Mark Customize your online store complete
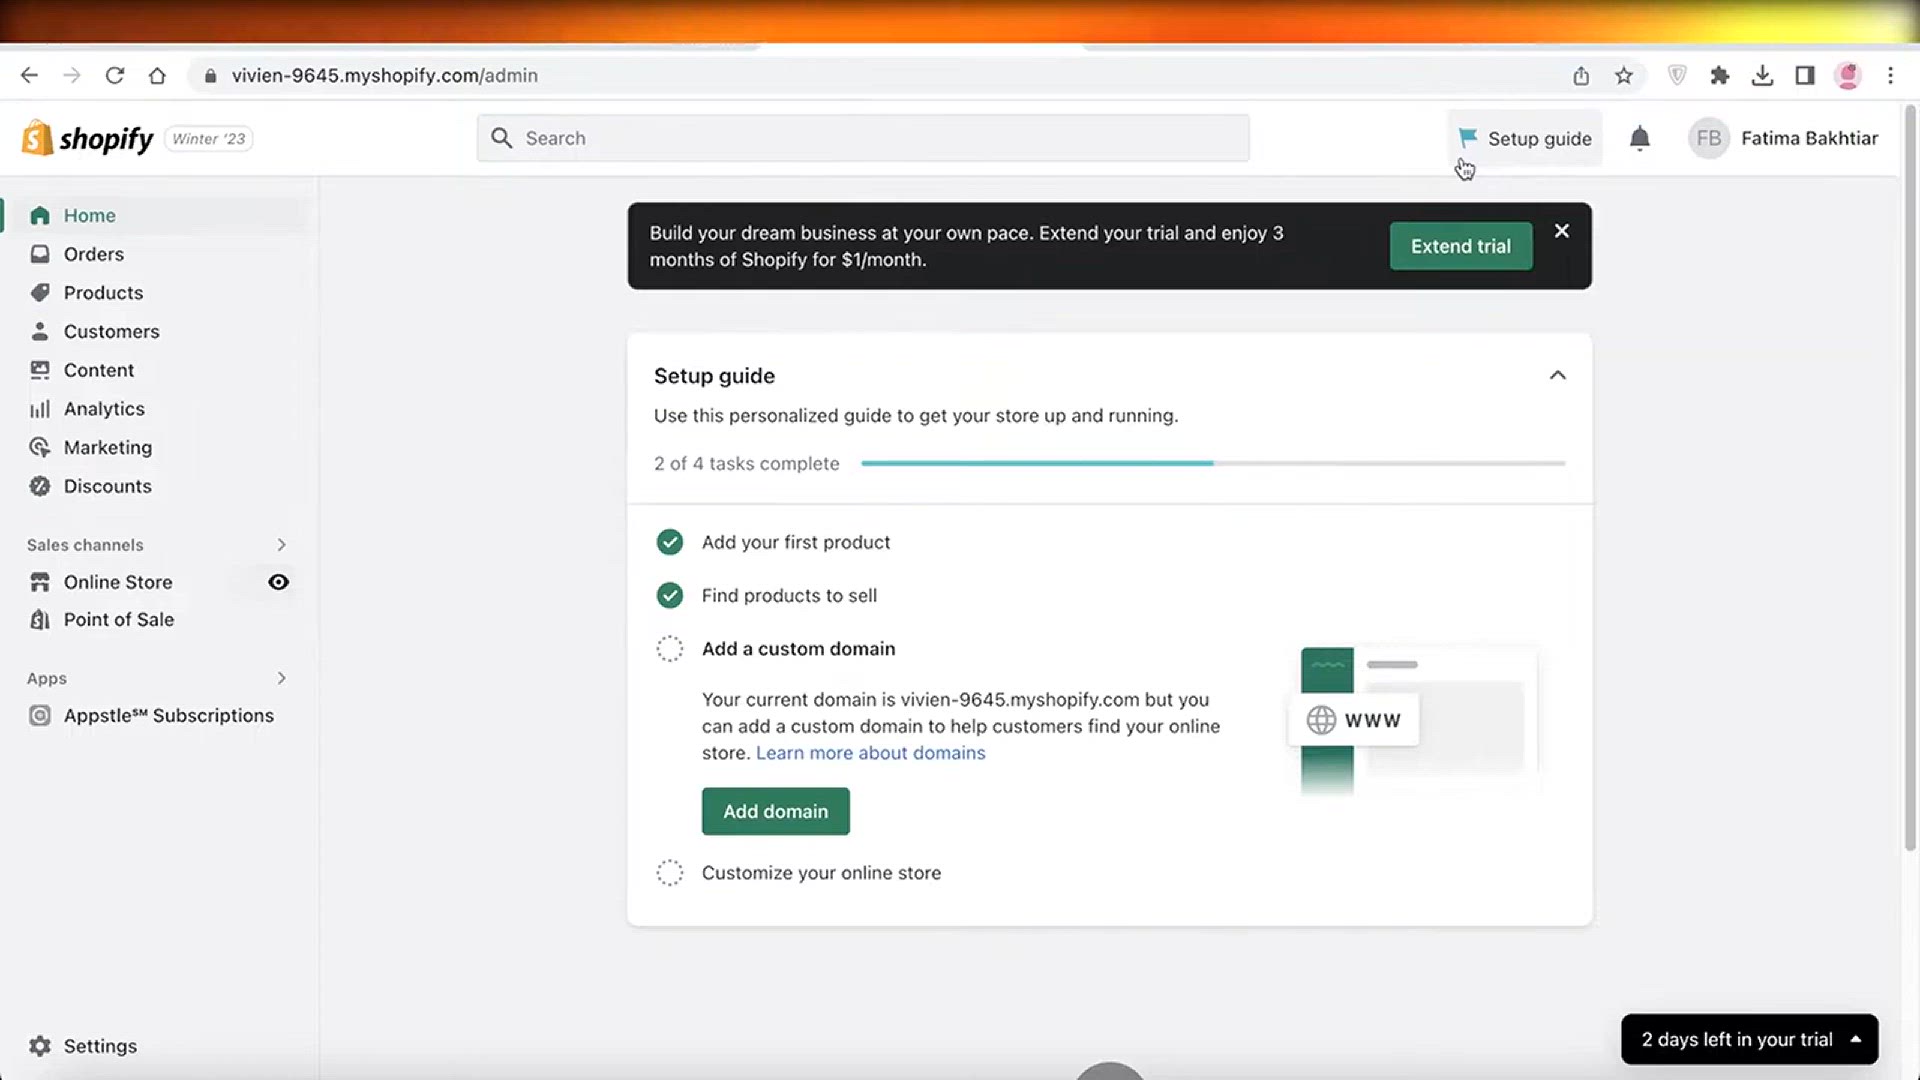This screenshot has height=1080, width=1920. (669, 873)
